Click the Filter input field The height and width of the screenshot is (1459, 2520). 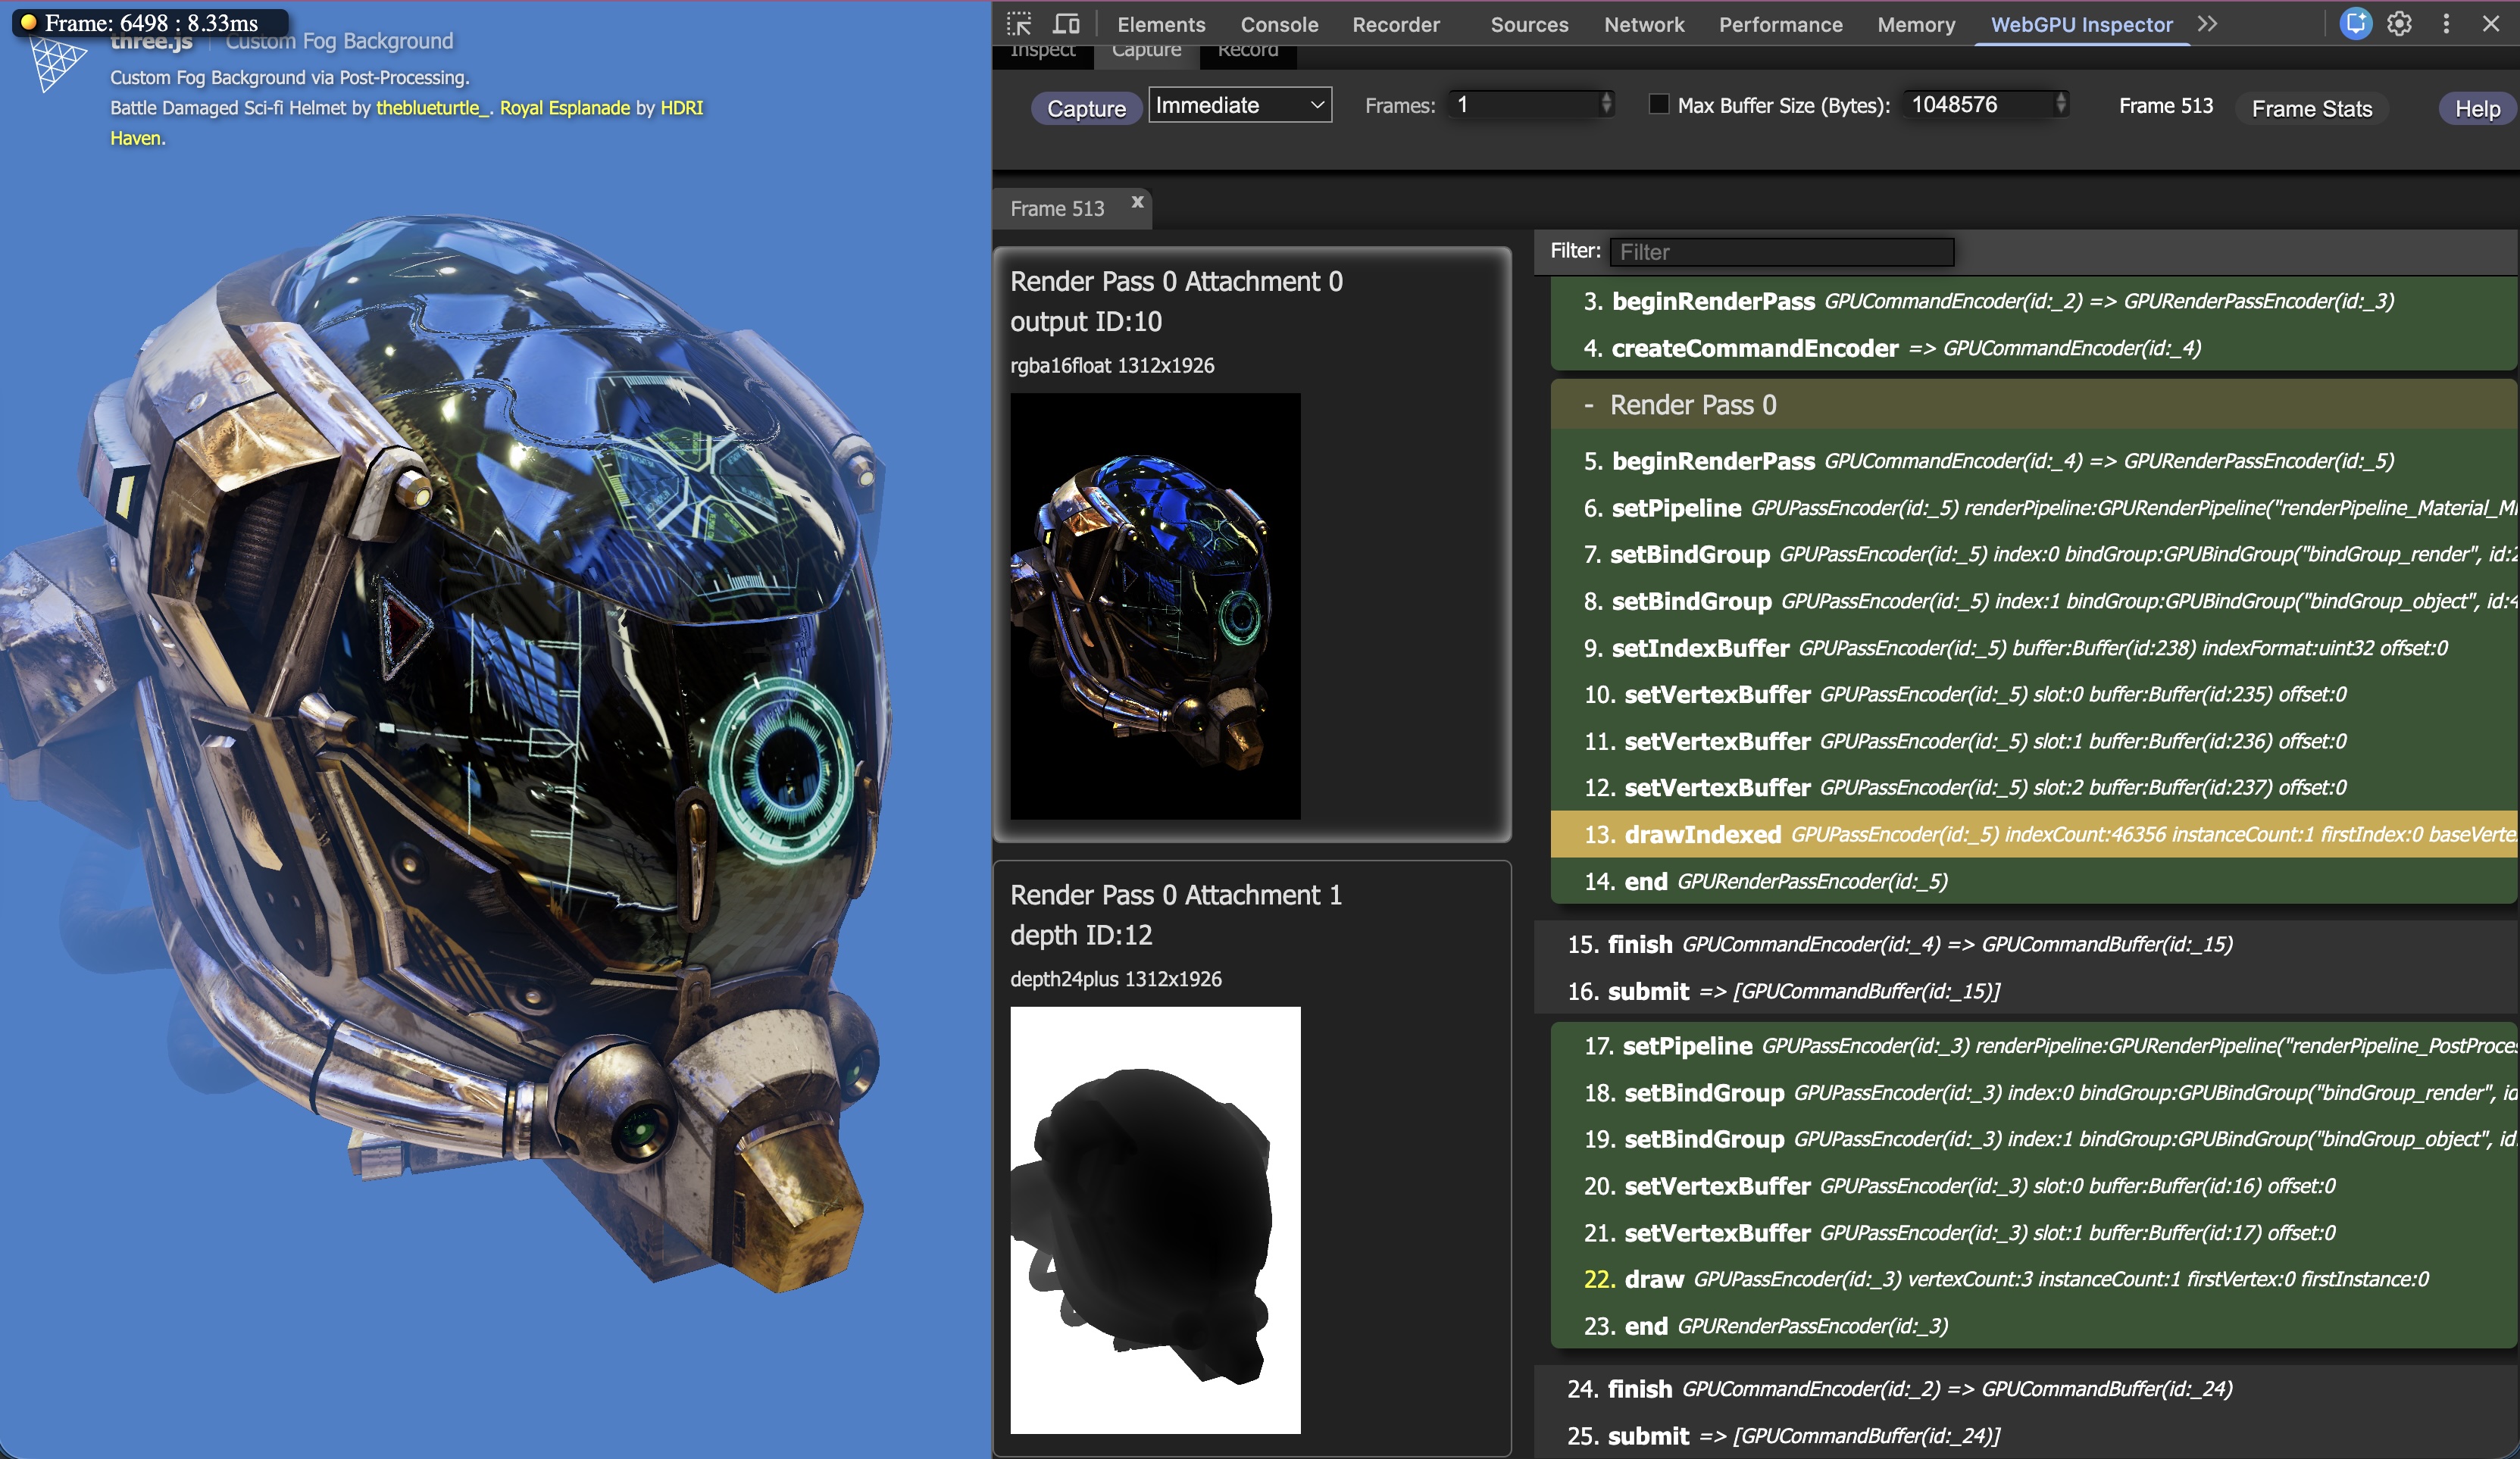[x=1781, y=252]
